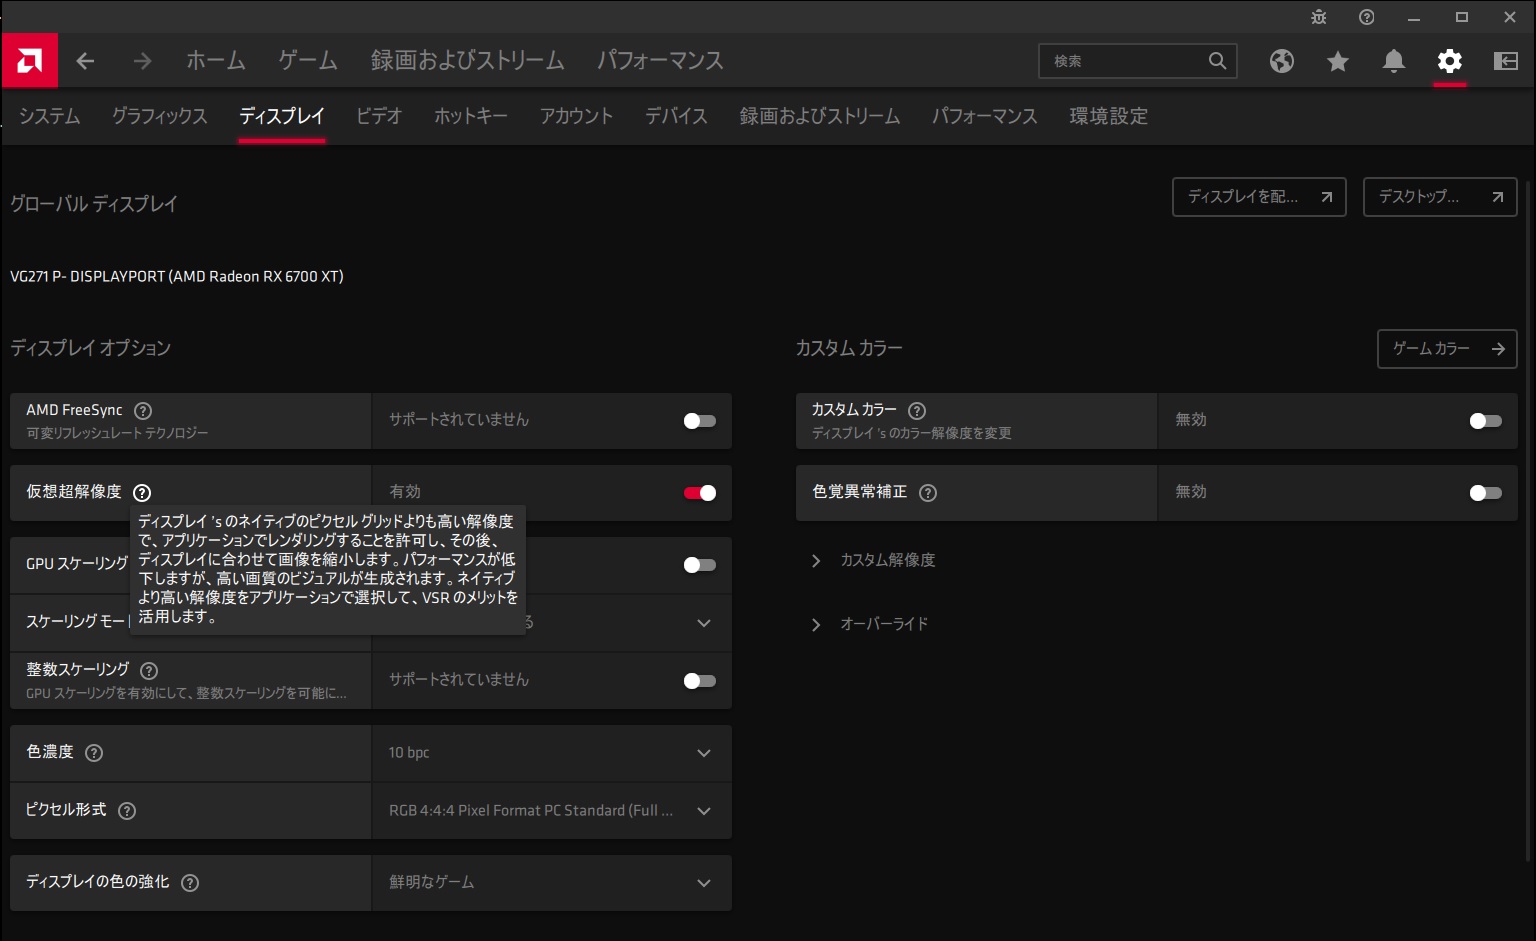Open settings gear icon
The height and width of the screenshot is (941, 1536).
(1449, 61)
